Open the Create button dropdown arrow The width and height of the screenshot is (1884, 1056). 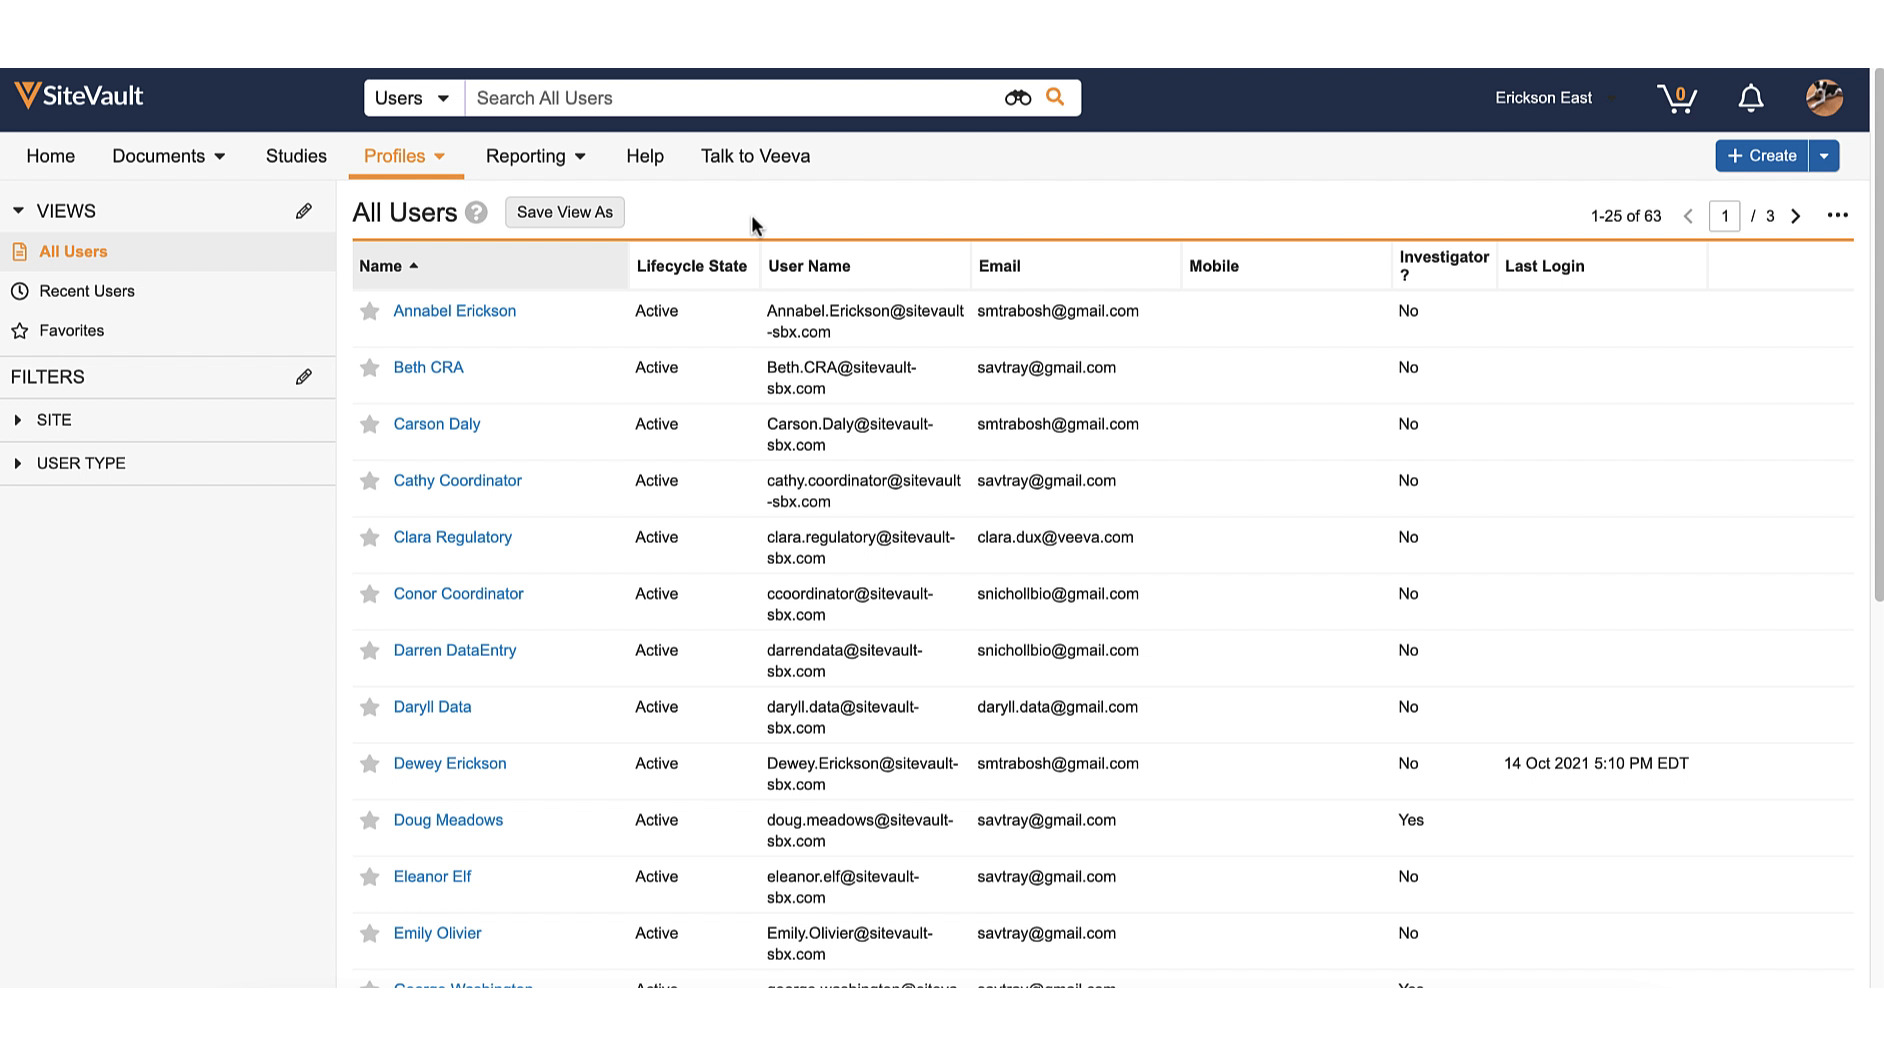pos(1824,156)
